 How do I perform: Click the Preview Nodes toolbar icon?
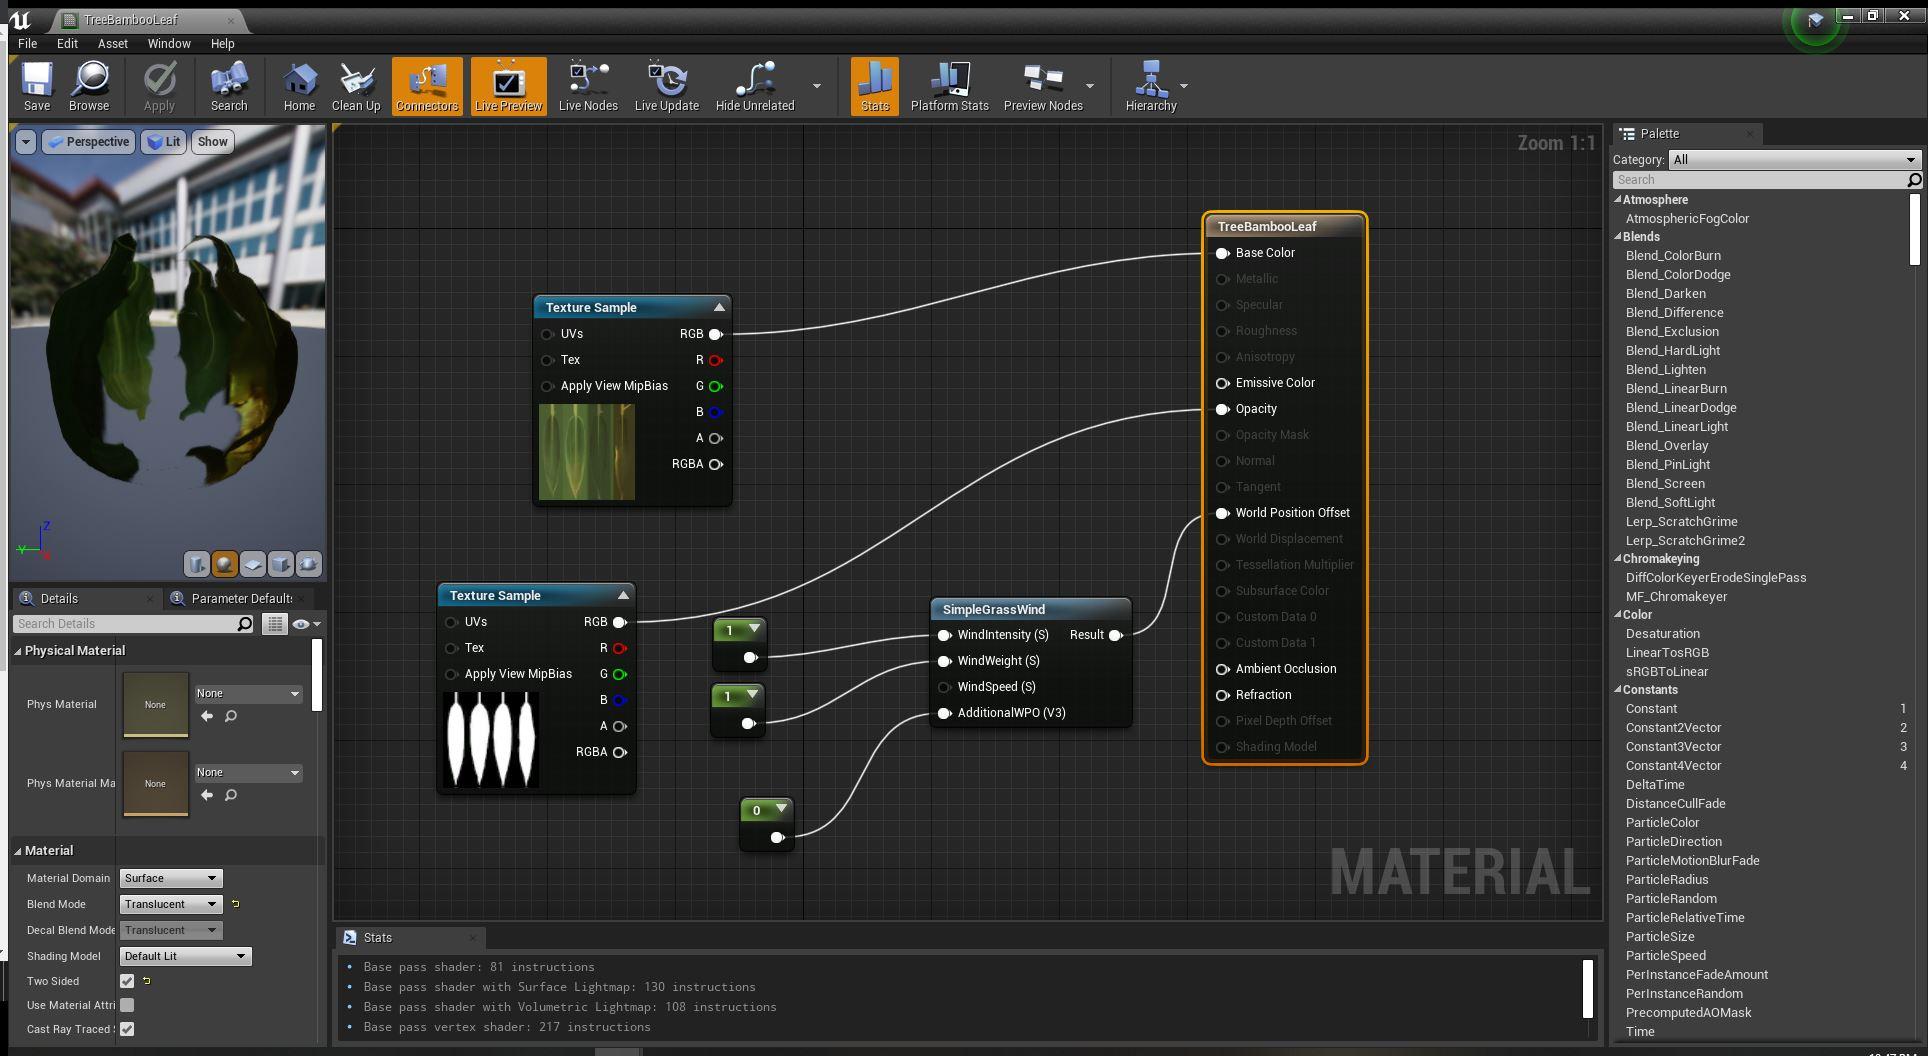click(1043, 86)
